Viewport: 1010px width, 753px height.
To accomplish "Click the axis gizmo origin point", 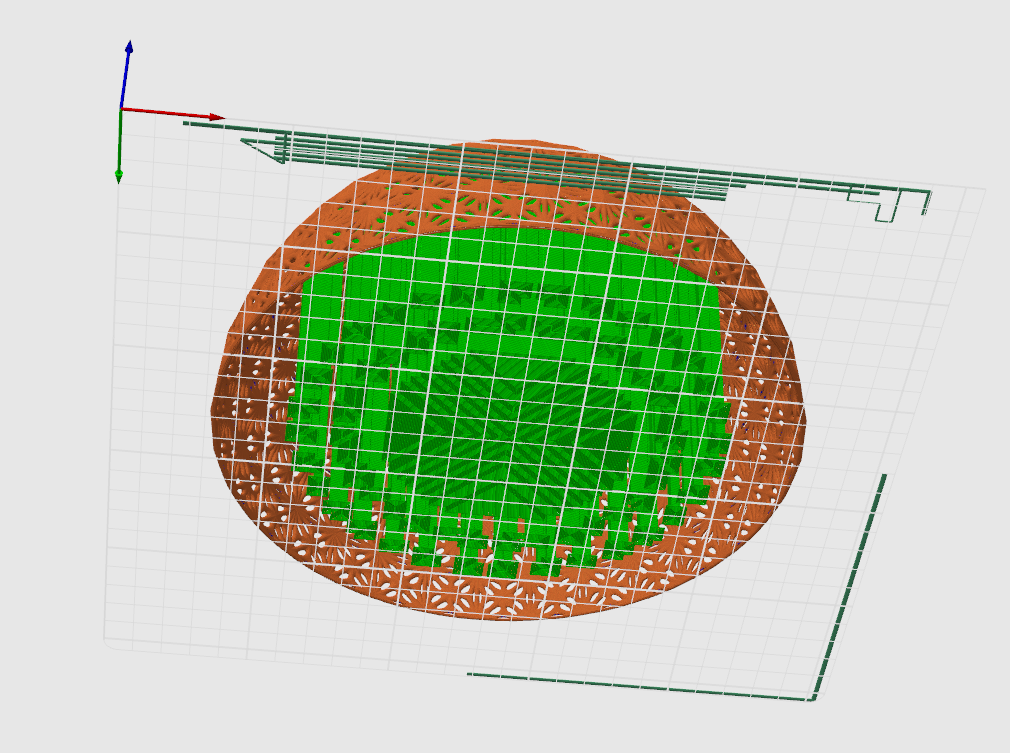I will click(121, 108).
